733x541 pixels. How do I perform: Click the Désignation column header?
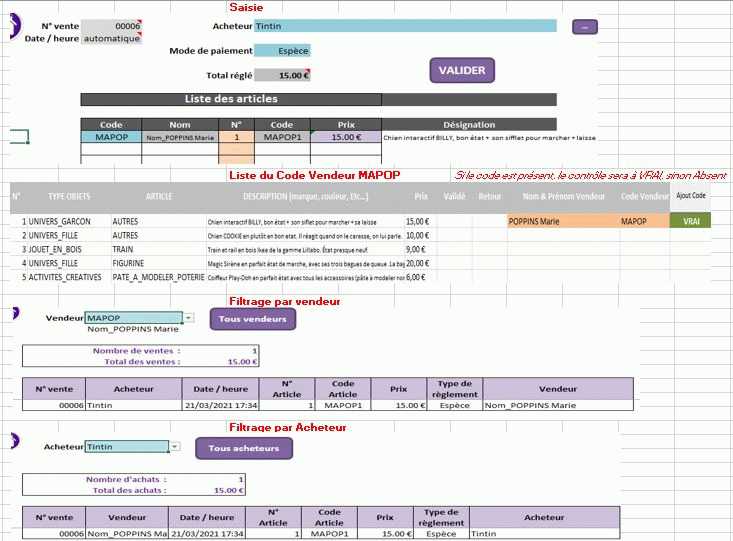[x=469, y=124]
